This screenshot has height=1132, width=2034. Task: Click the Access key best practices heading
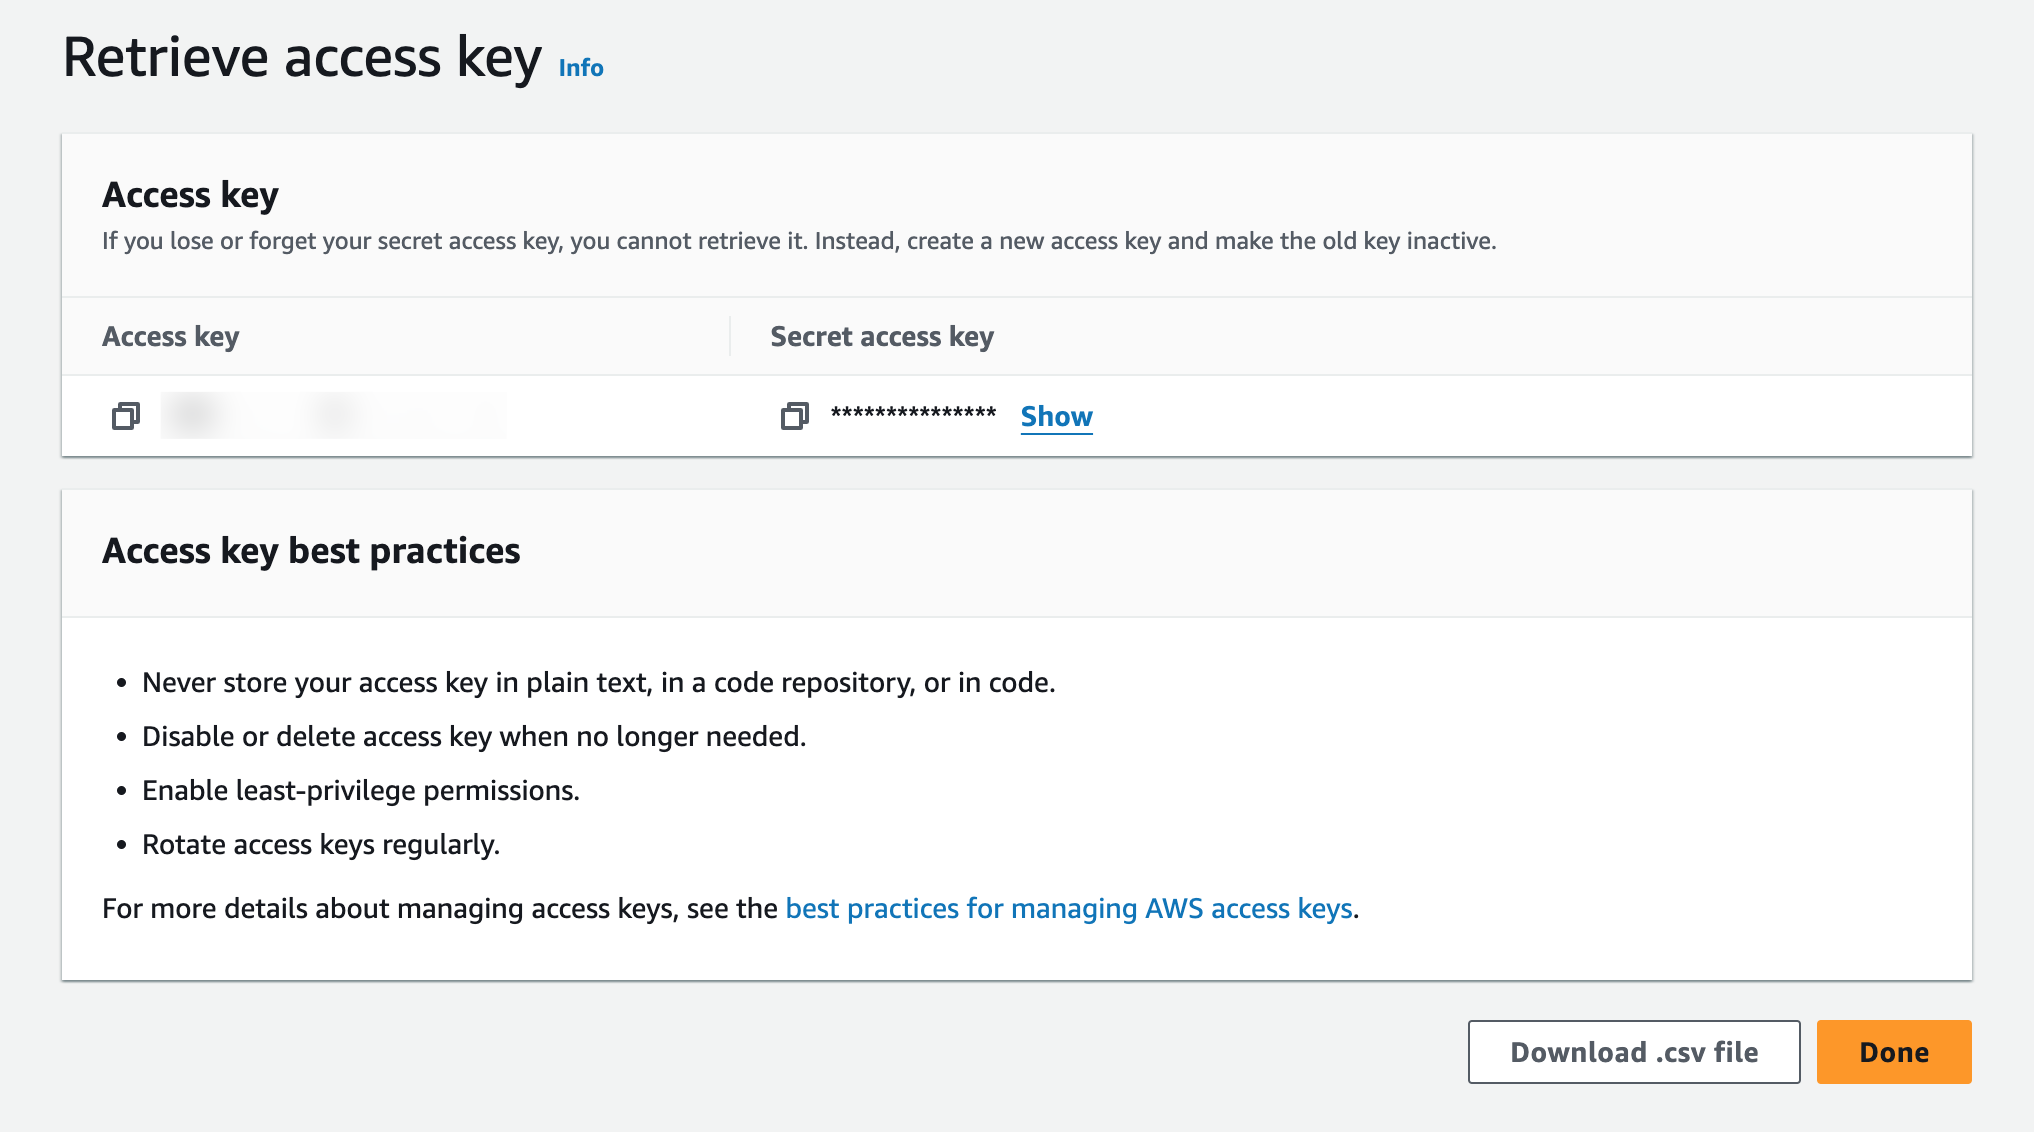tap(311, 551)
